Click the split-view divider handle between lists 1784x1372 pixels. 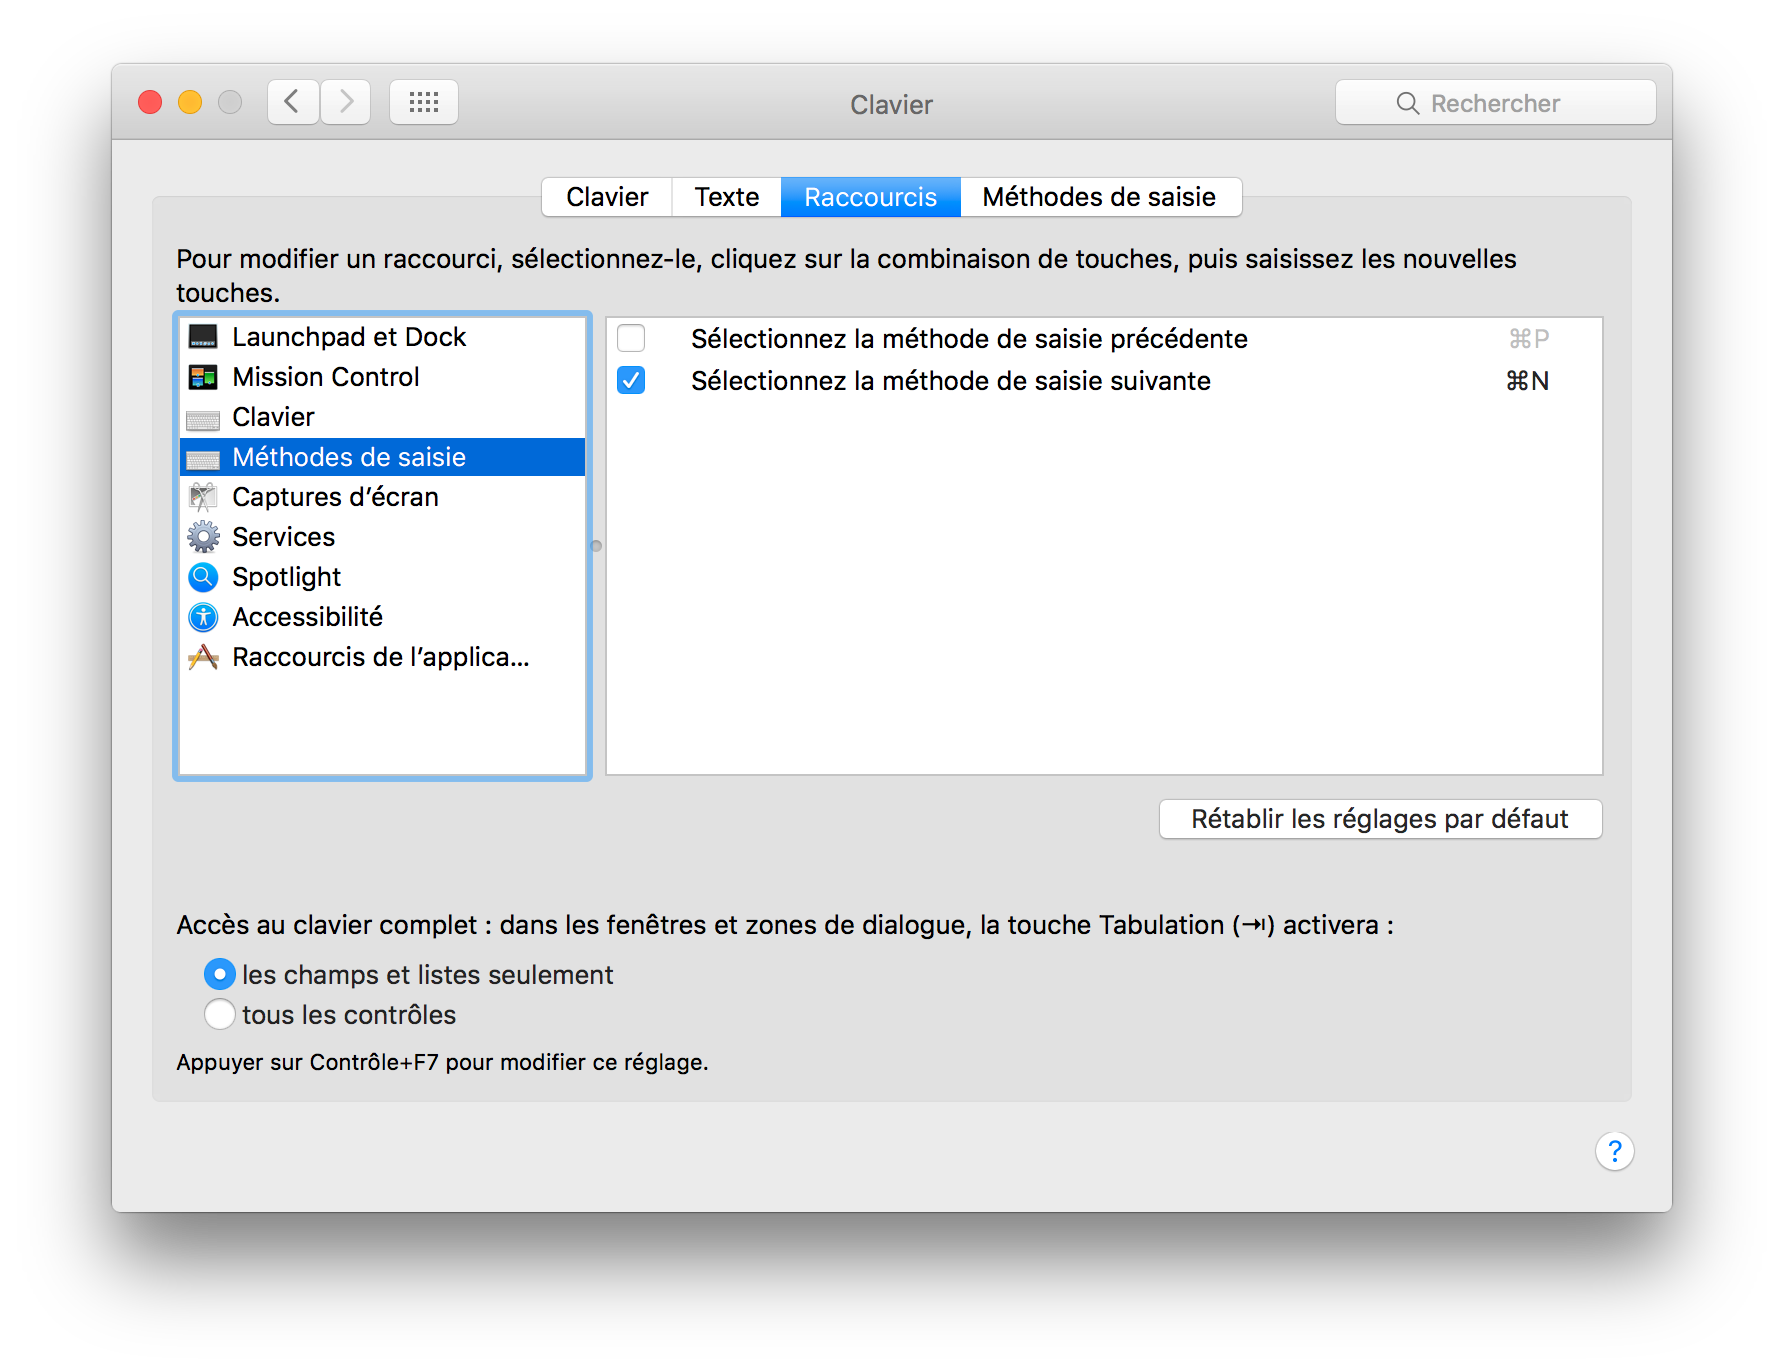(596, 546)
